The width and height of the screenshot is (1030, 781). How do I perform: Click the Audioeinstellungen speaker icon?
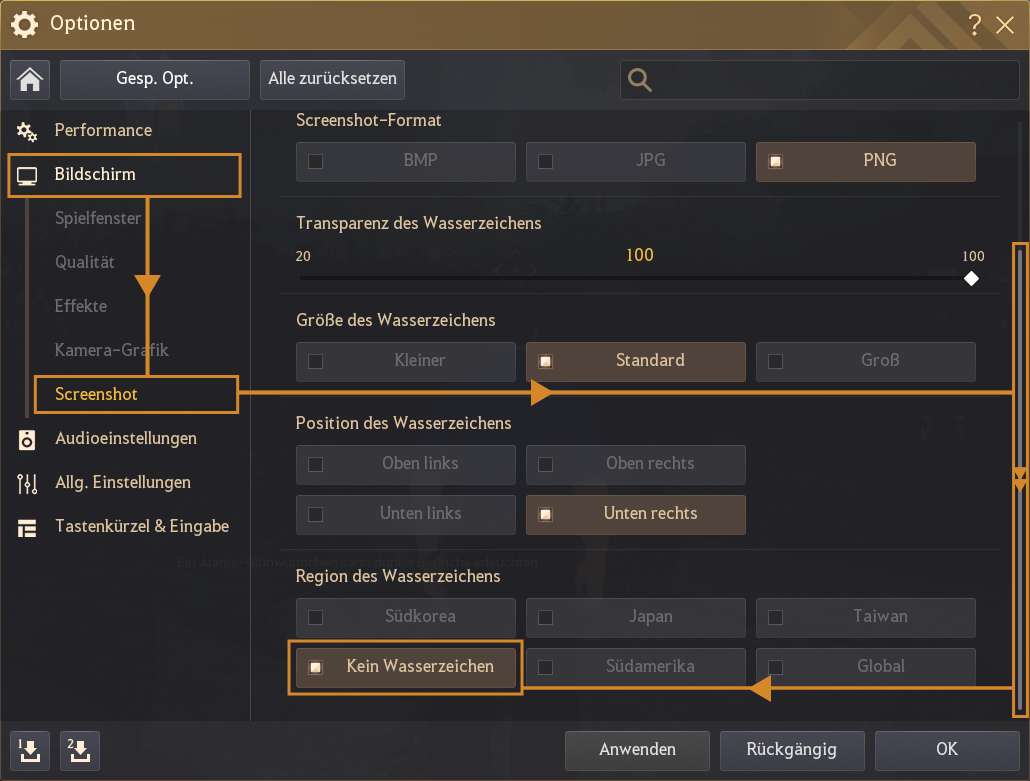pyautogui.click(x=27, y=439)
